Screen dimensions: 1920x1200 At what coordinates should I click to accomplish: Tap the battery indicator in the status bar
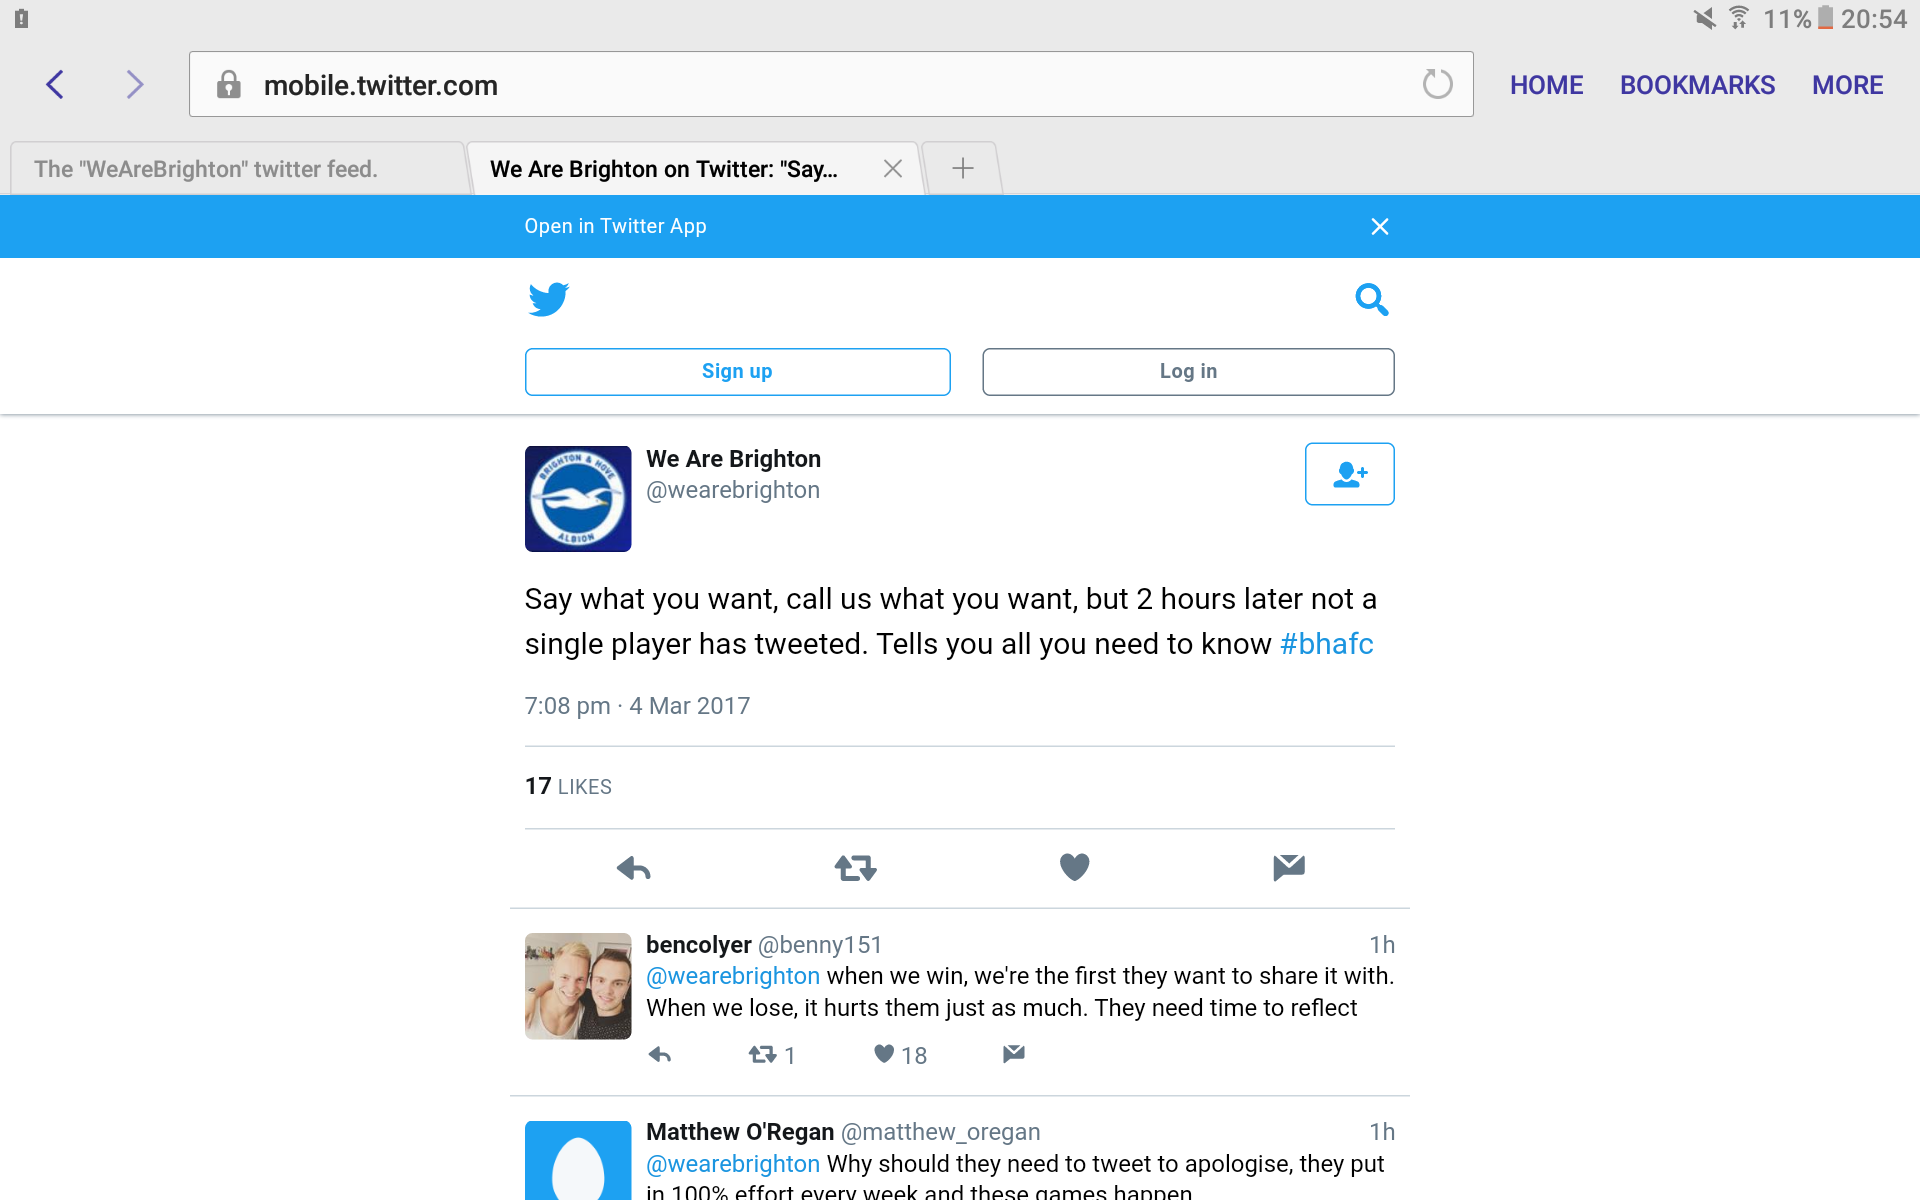pyautogui.click(x=1826, y=19)
